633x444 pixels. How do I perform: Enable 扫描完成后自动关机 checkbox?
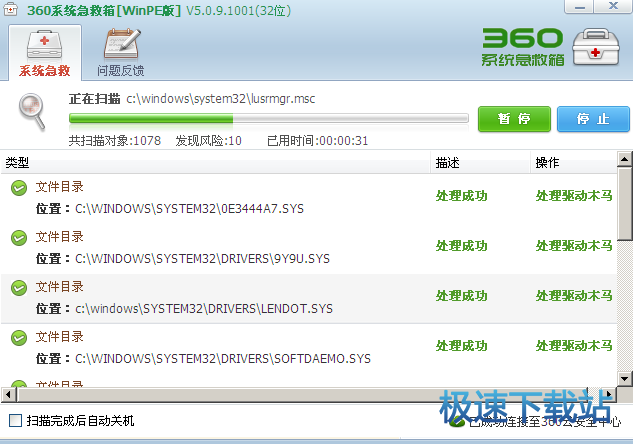[15, 421]
